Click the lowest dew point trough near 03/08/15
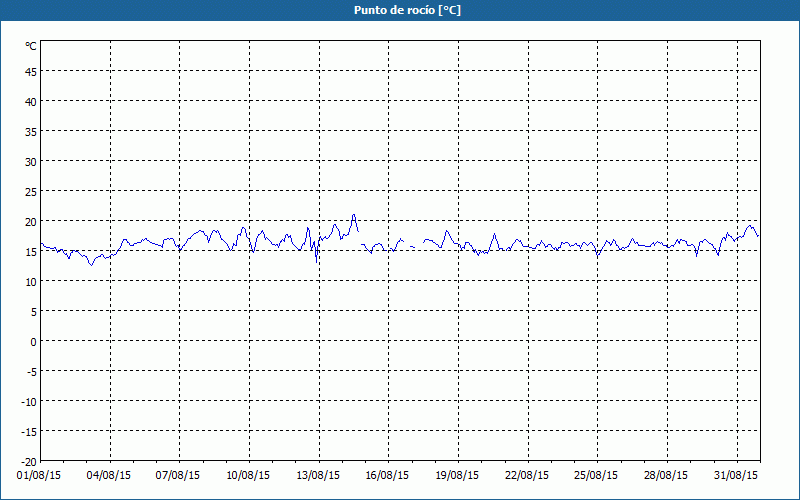 pyautogui.click(x=92, y=265)
